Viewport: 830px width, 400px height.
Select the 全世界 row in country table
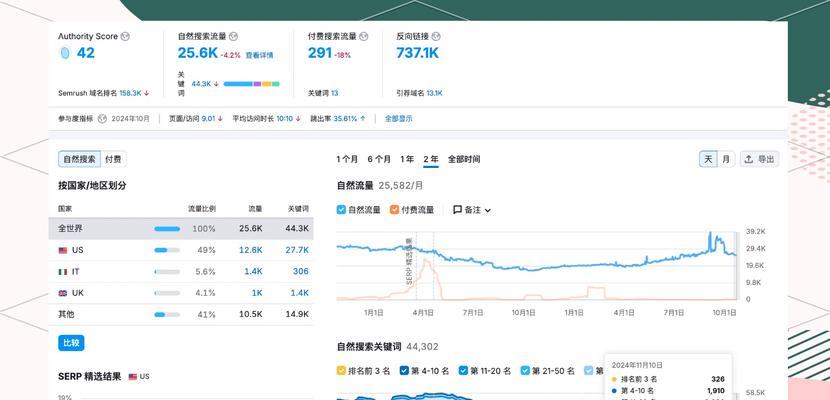pos(181,229)
